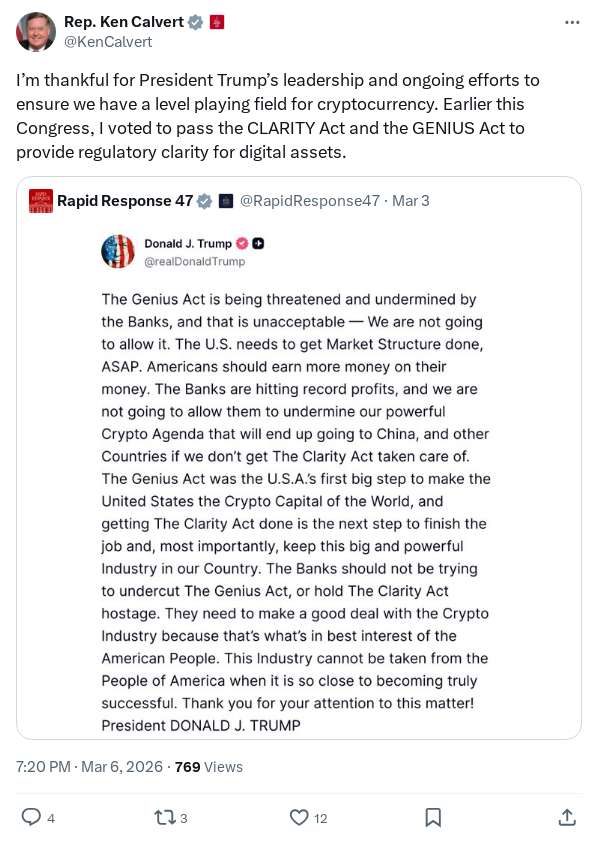Click Rep. Ken Calvert's profile picture
The height and width of the screenshot is (841, 598).
pos(37,32)
